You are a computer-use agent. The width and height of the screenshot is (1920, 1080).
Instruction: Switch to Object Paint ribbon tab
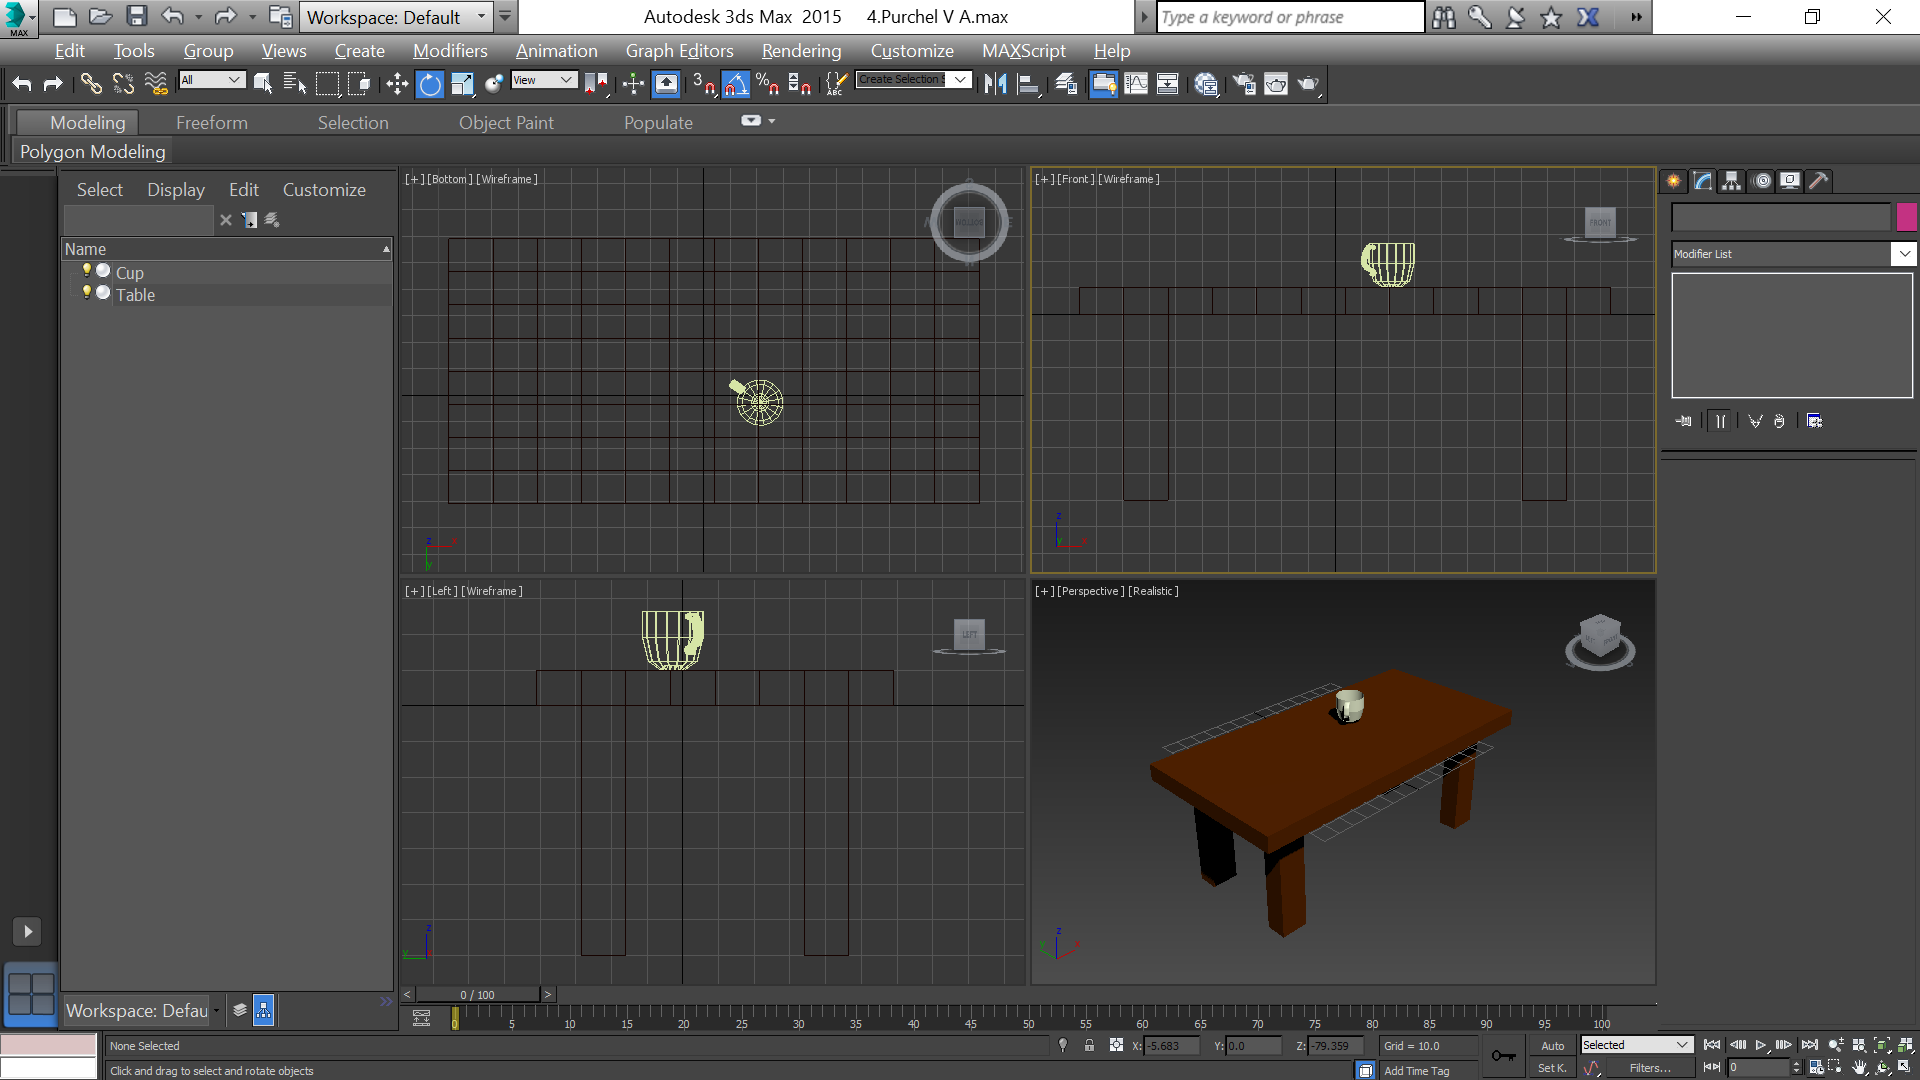pyautogui.click(x=506, y=122)
